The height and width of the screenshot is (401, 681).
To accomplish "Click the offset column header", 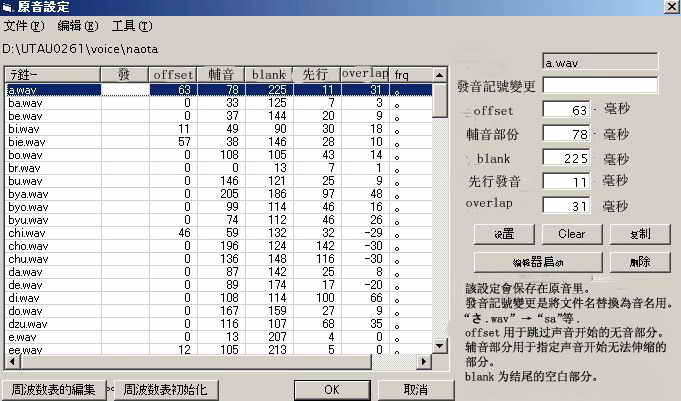I will [172, 75].
